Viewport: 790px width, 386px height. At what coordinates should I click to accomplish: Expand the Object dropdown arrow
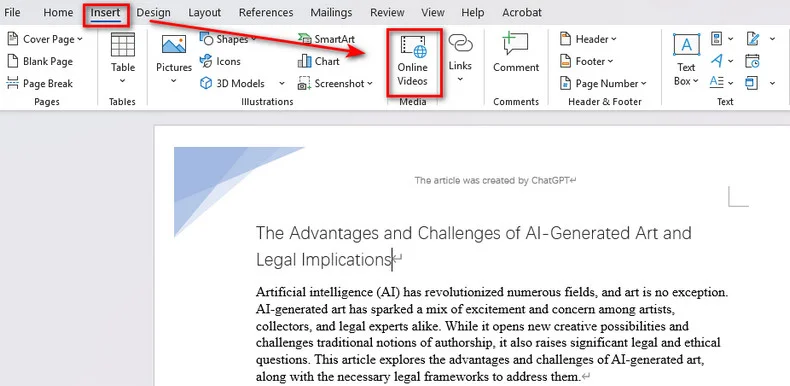coord(772,83)
